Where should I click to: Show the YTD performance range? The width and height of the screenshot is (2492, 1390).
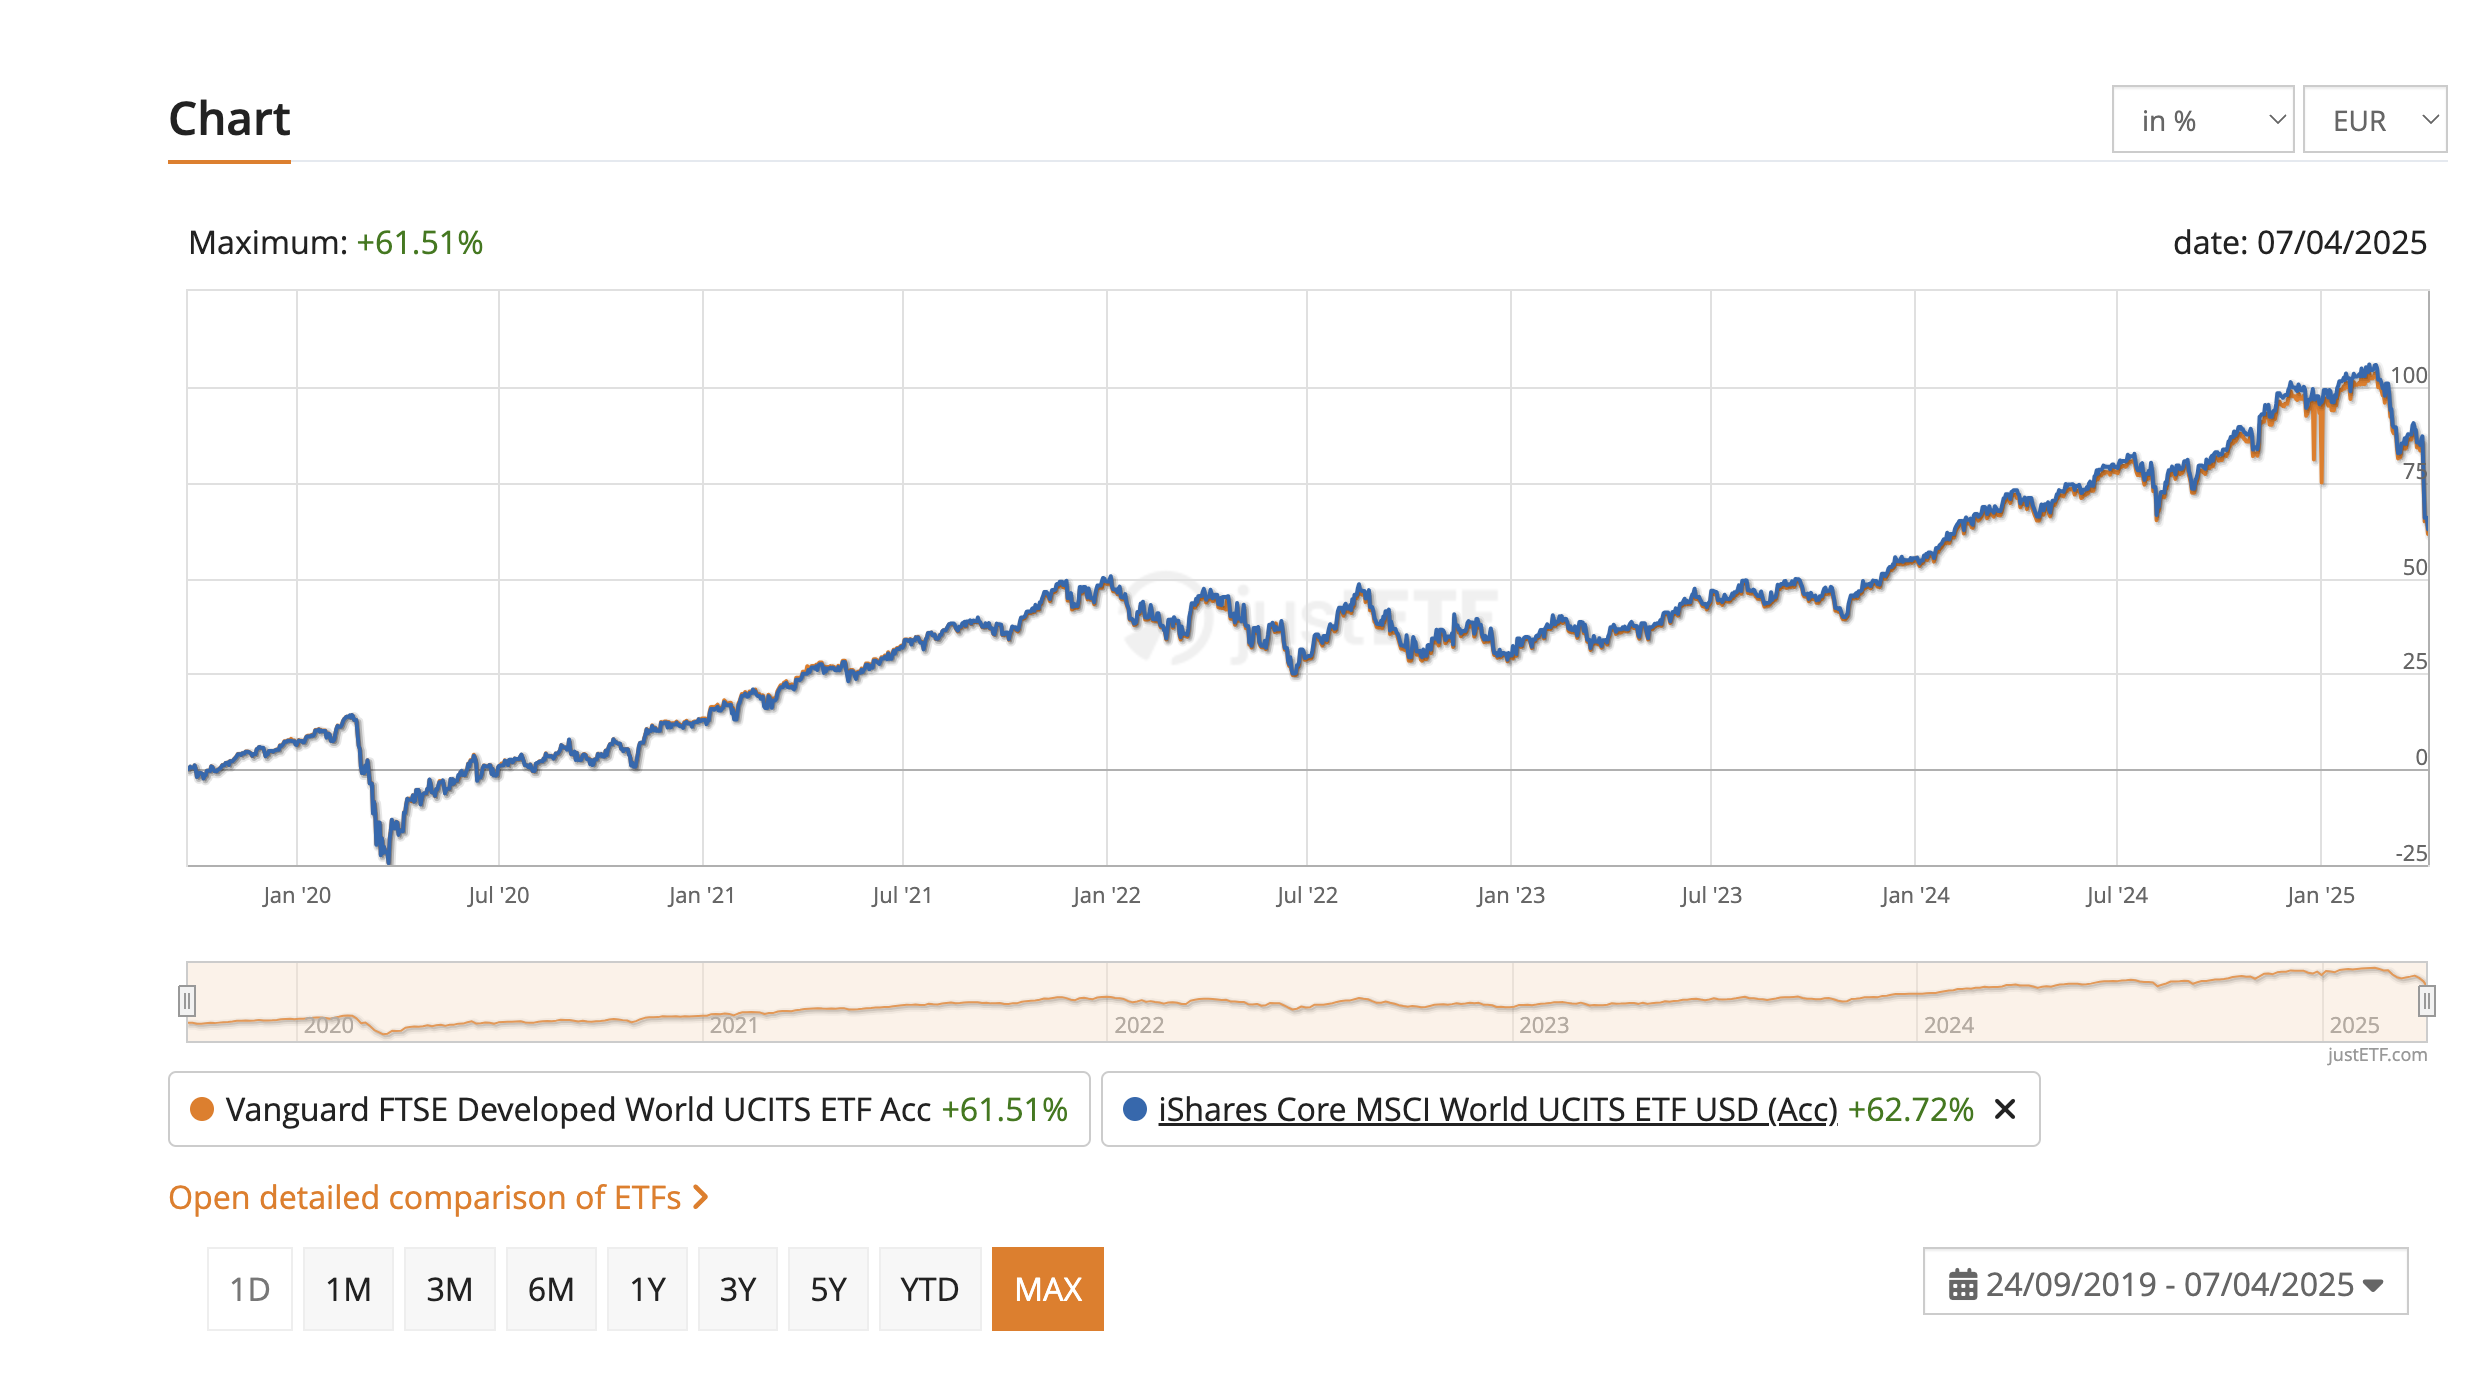click(929, 1289)
